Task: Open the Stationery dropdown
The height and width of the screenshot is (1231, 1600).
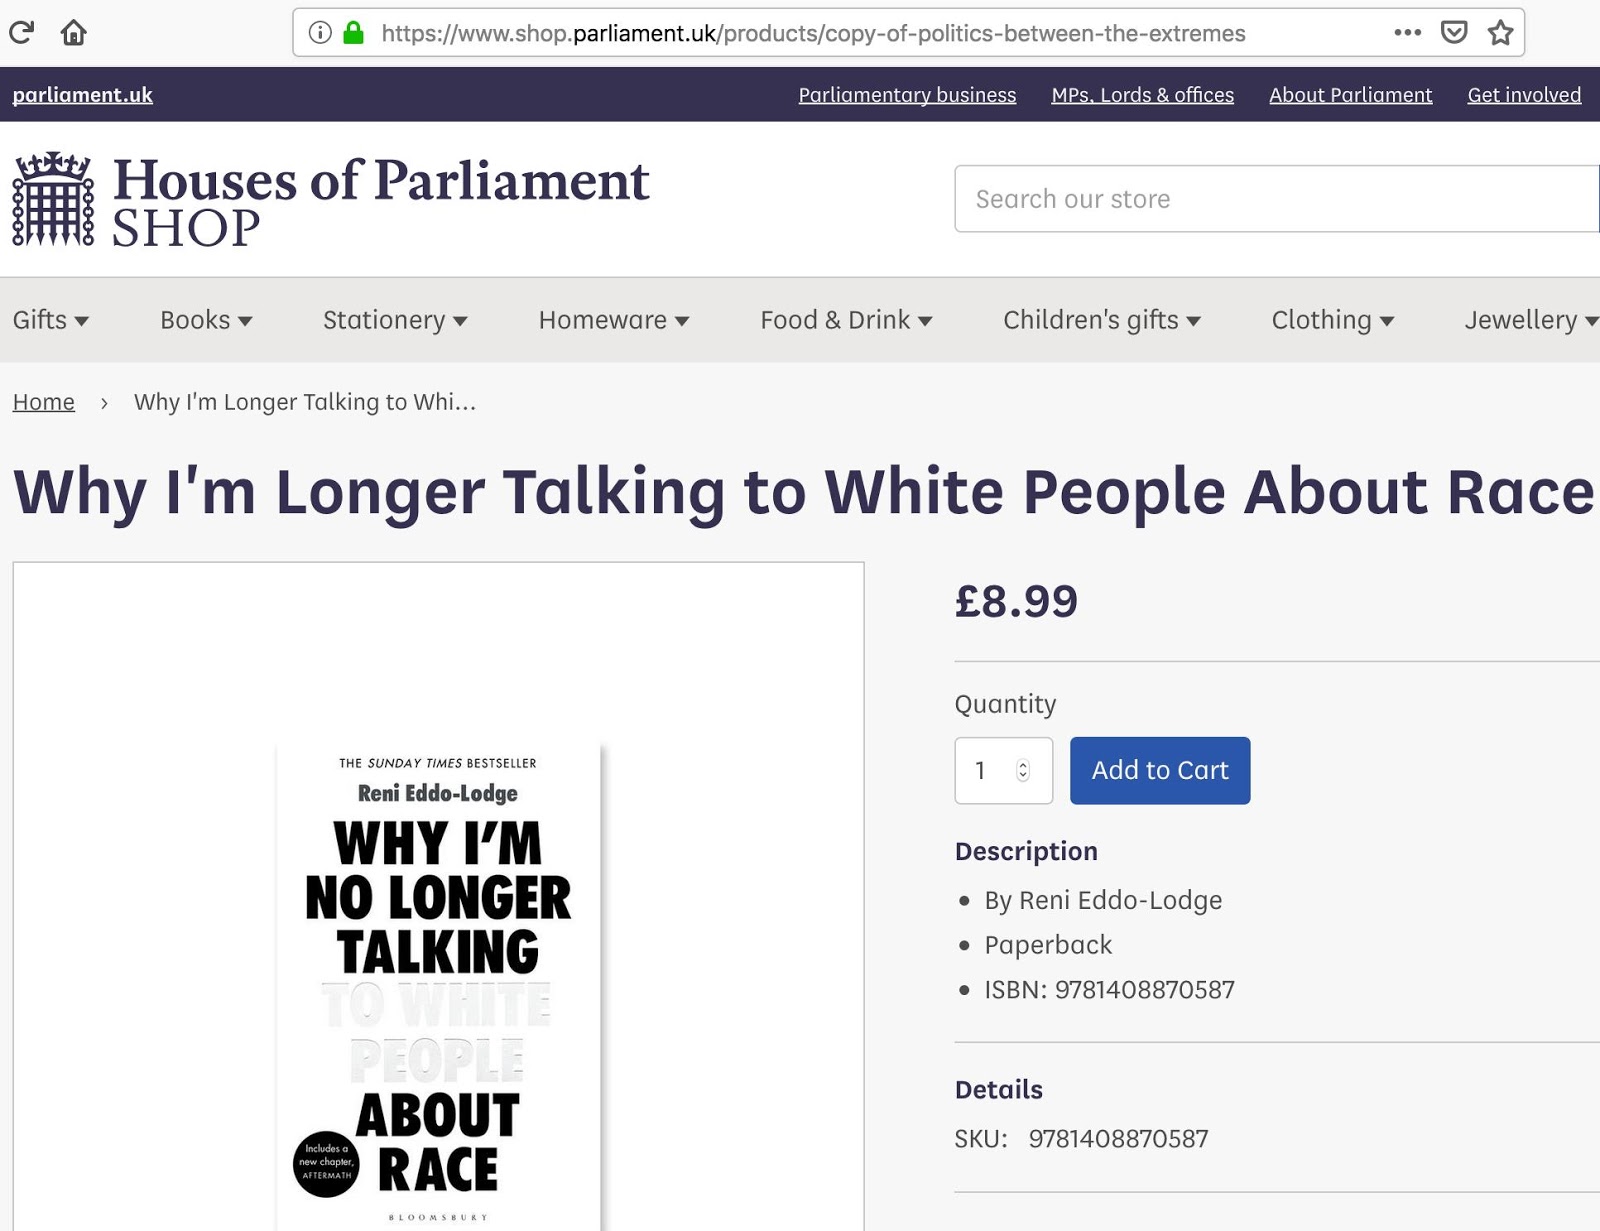Action: tap(395, 320)
